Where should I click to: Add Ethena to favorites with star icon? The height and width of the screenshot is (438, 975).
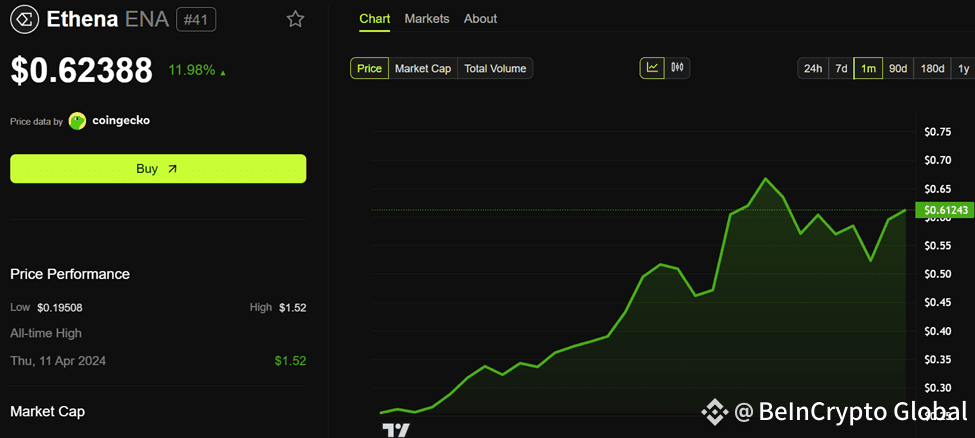click(x=295, y=19)
